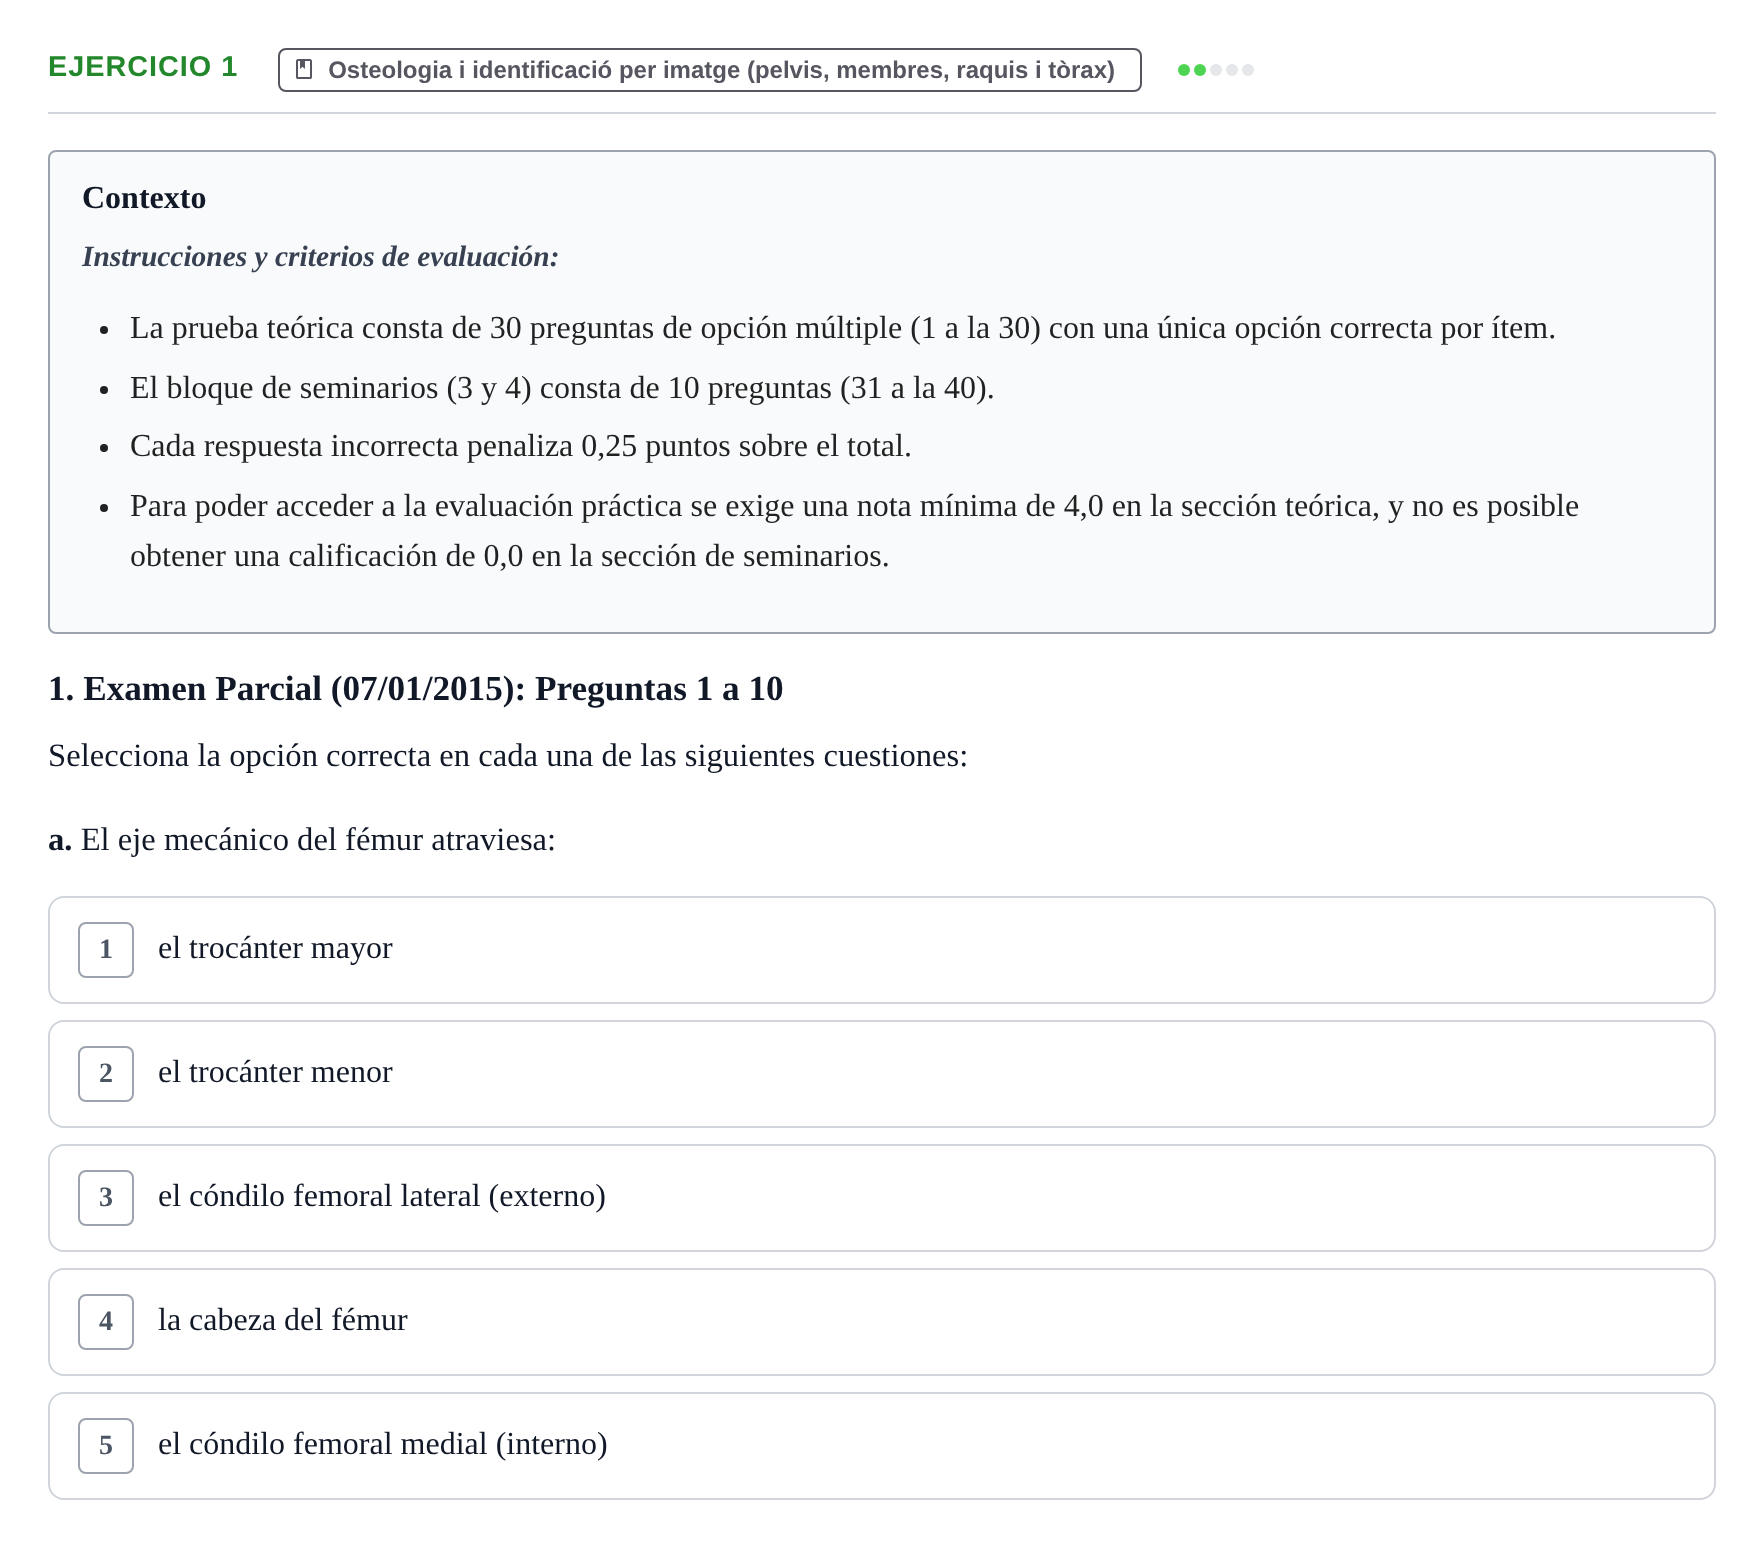Click the bullet 'penaliza 0,25 puntos'
Screen dimensions: 1764x1548
point(520,446)
